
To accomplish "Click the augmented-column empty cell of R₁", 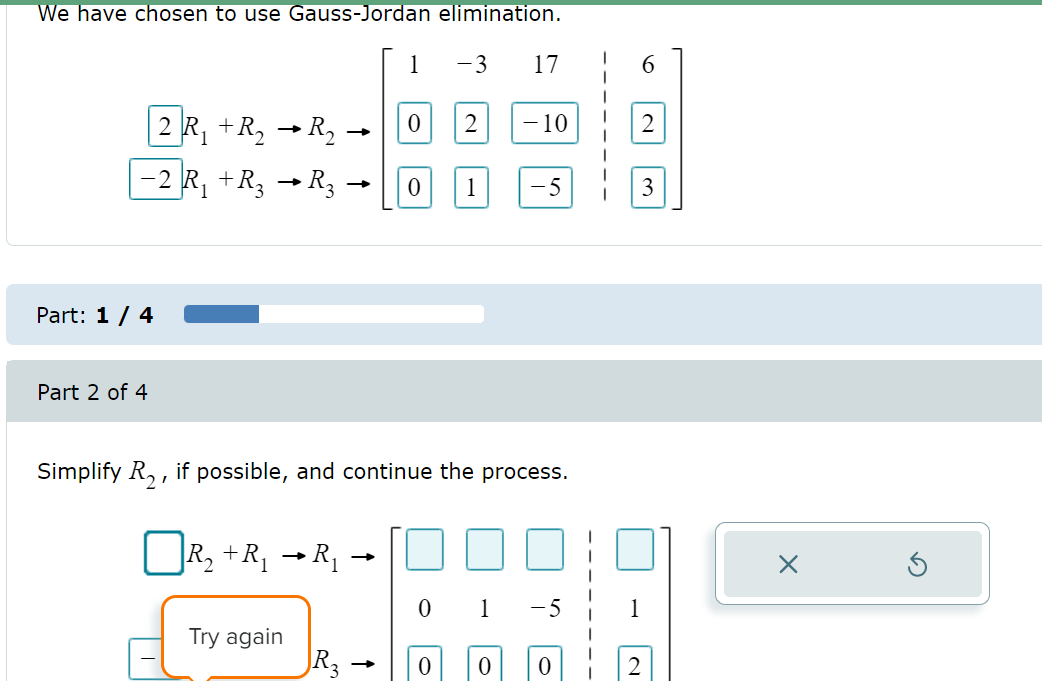I will tap(635, 549).
